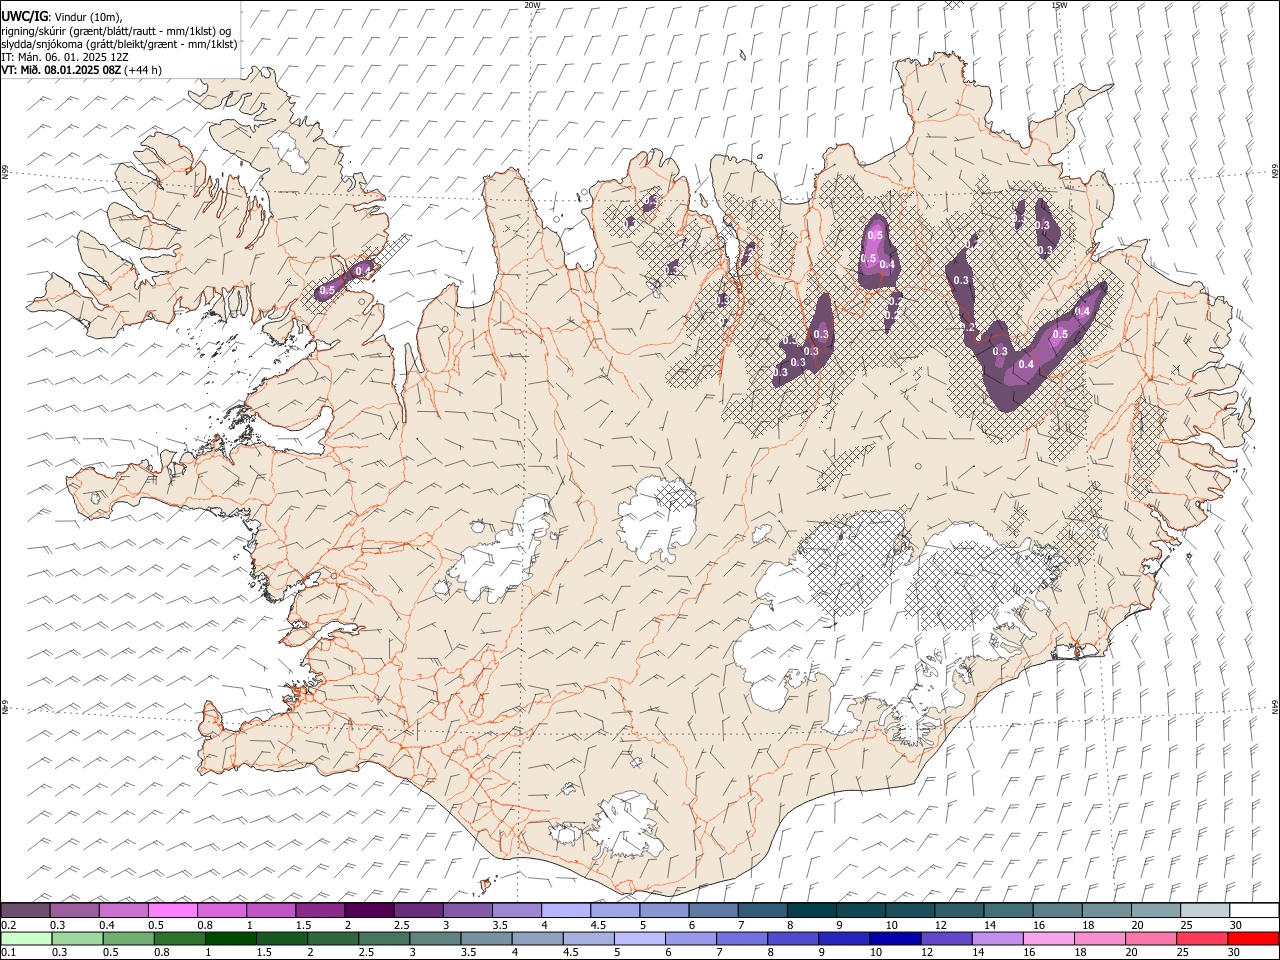Click the 'VT: Mið. 08.01.2025 08Z' valid time
The height and width of the screenshot is (960, 1280).
click(x=61, y=70)
